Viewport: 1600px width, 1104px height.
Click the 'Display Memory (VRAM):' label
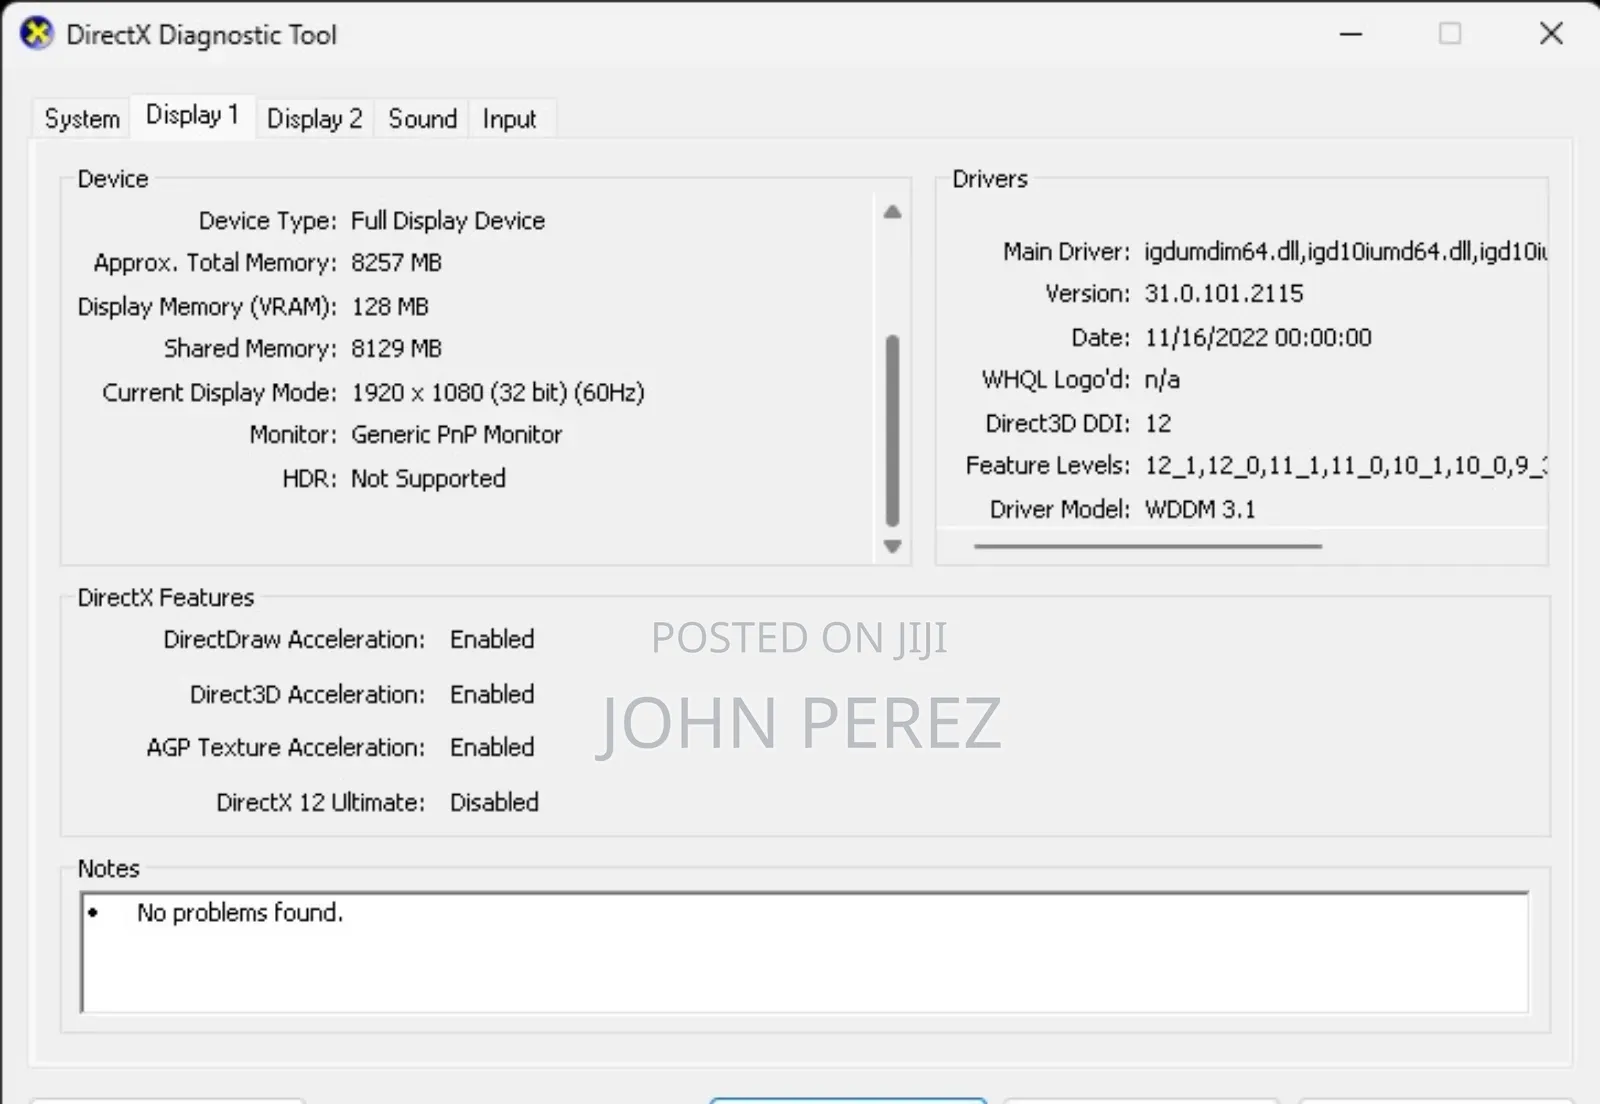point(207,307)
